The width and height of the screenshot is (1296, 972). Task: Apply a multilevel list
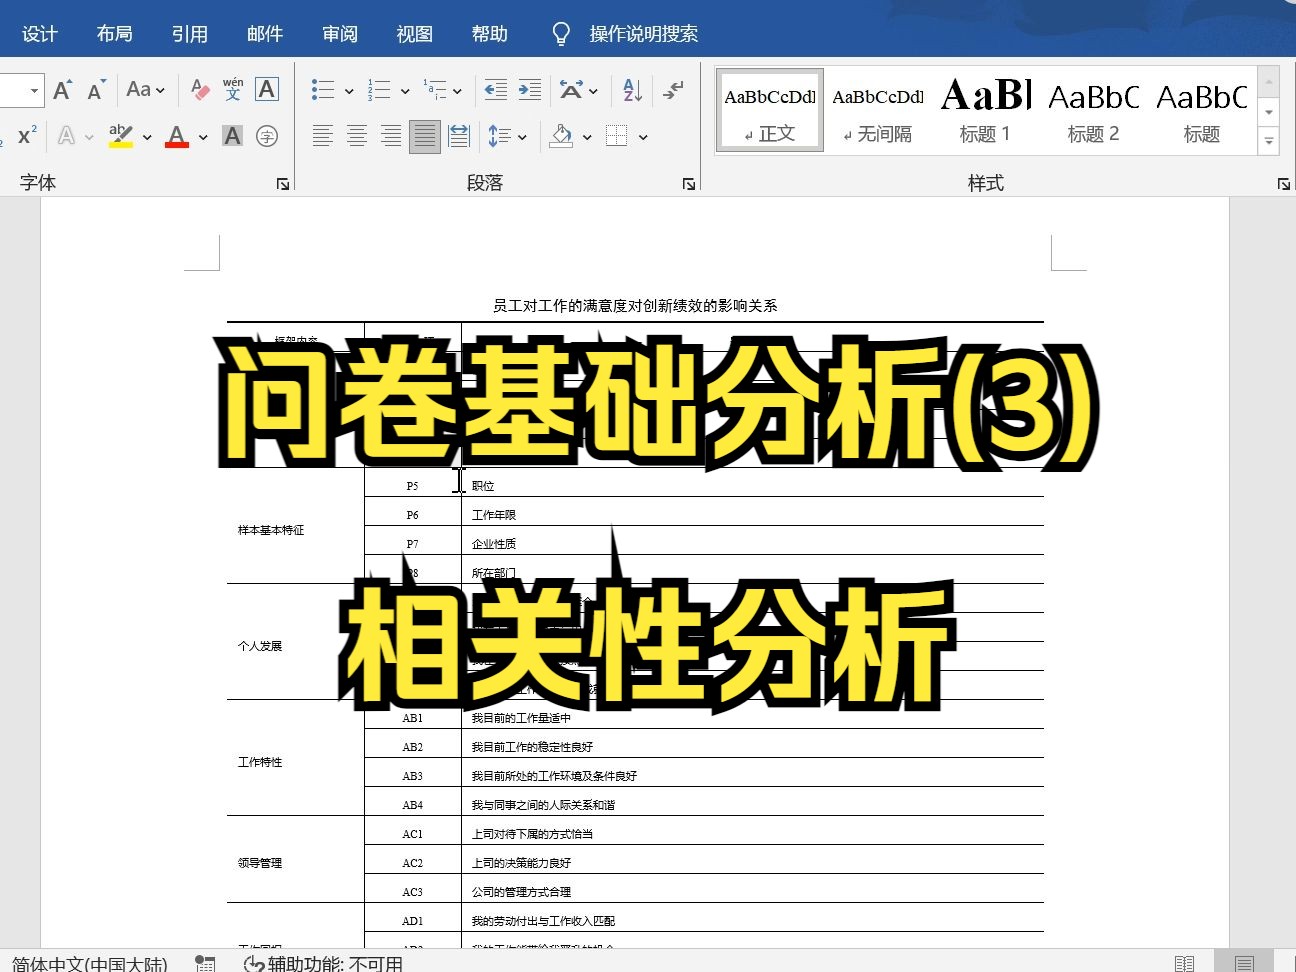click(x=435, y=90)
